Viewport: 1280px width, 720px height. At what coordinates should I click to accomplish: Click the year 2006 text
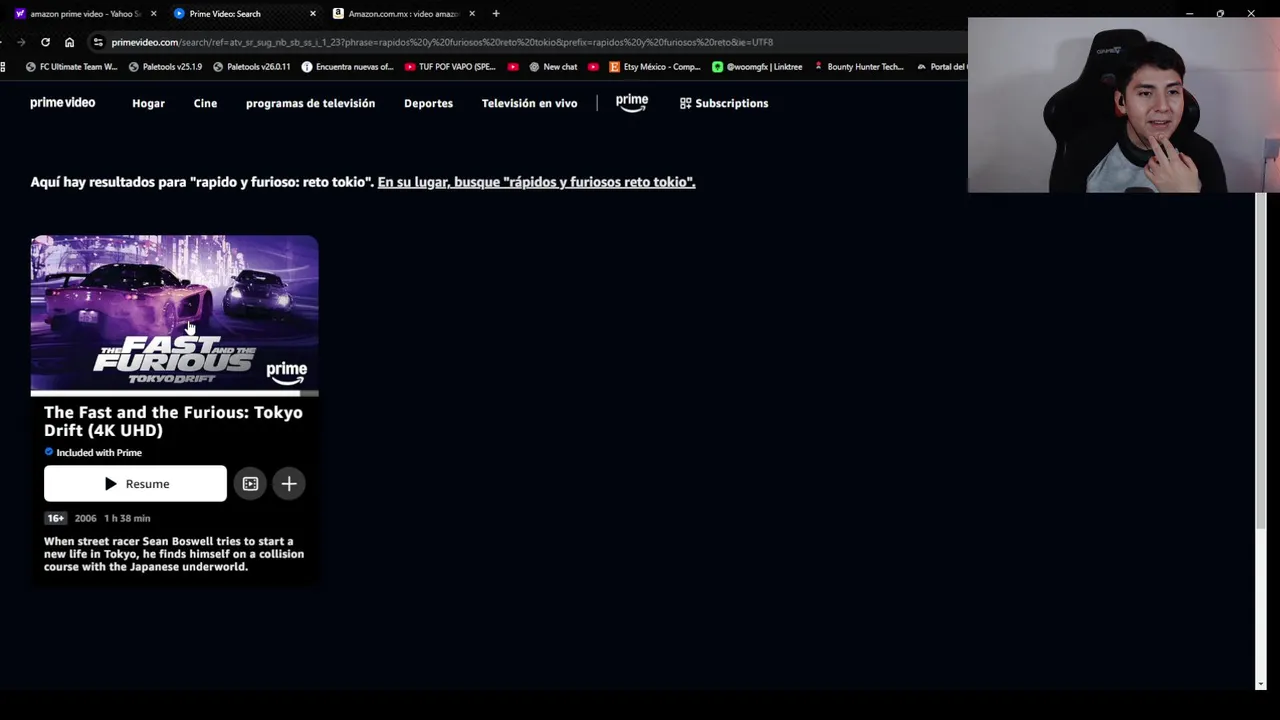point(85,518)
